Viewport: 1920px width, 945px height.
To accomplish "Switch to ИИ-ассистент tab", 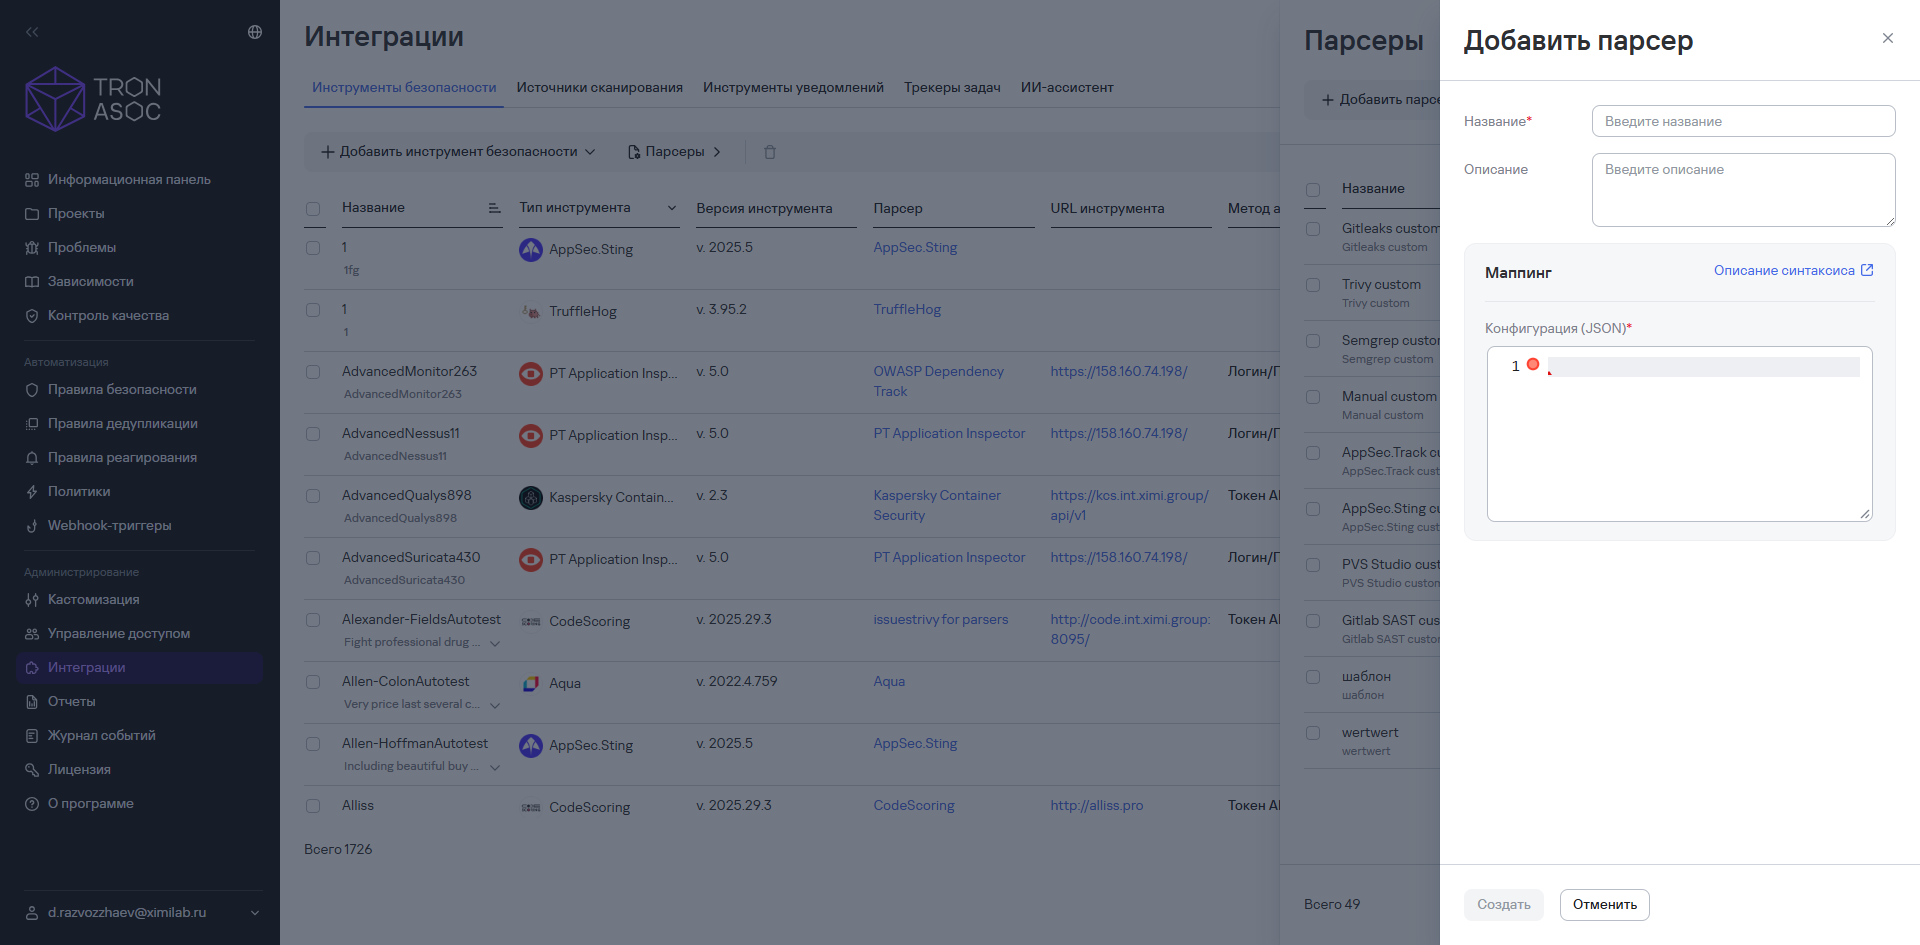I will [1067, 88].
